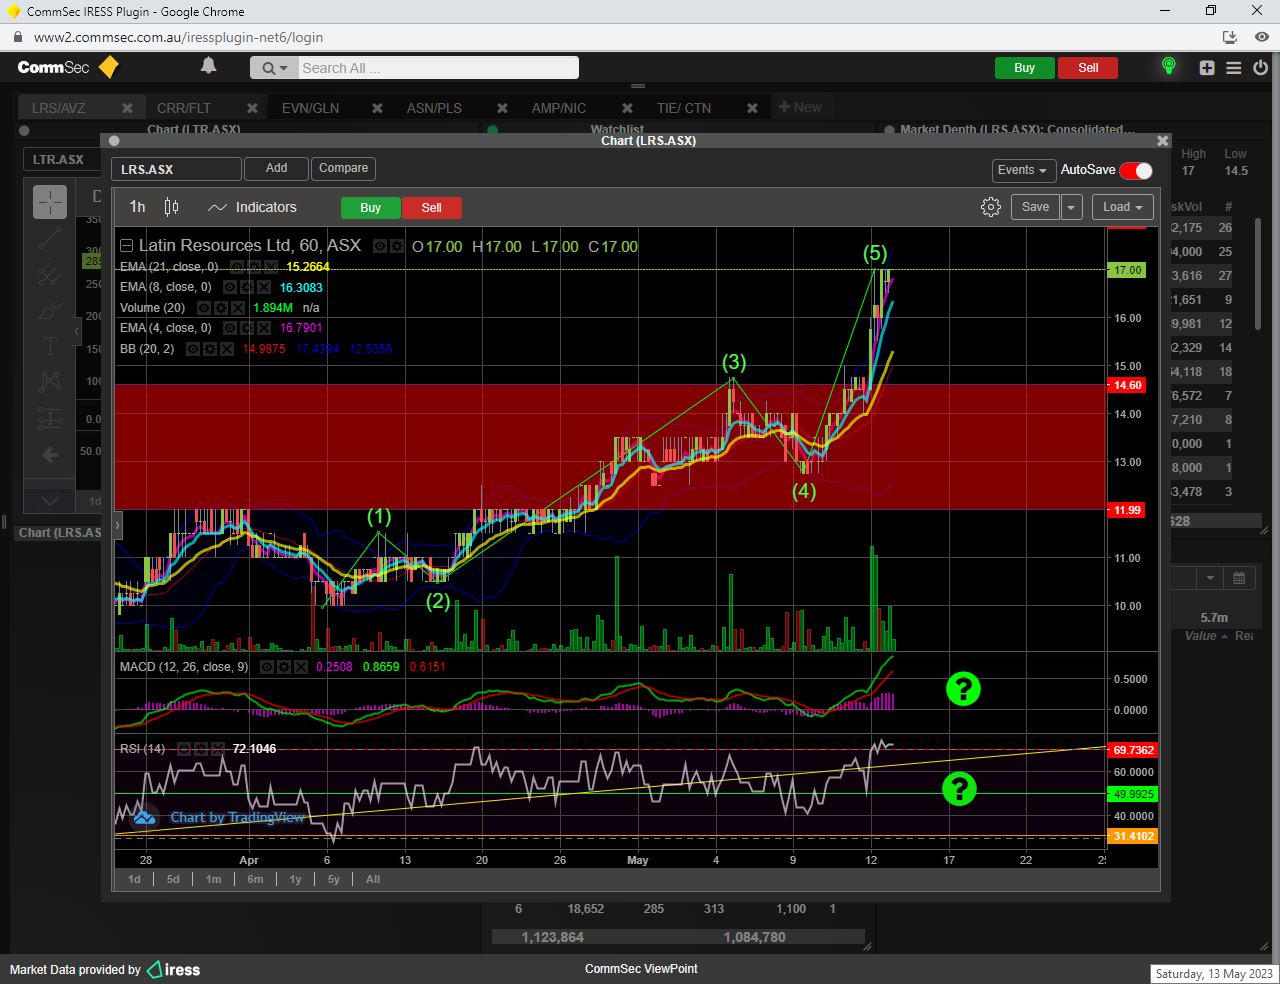Click the add widget plus icon
The width and height of the screenshot is (1280, 984).
tap(1207, 68)
